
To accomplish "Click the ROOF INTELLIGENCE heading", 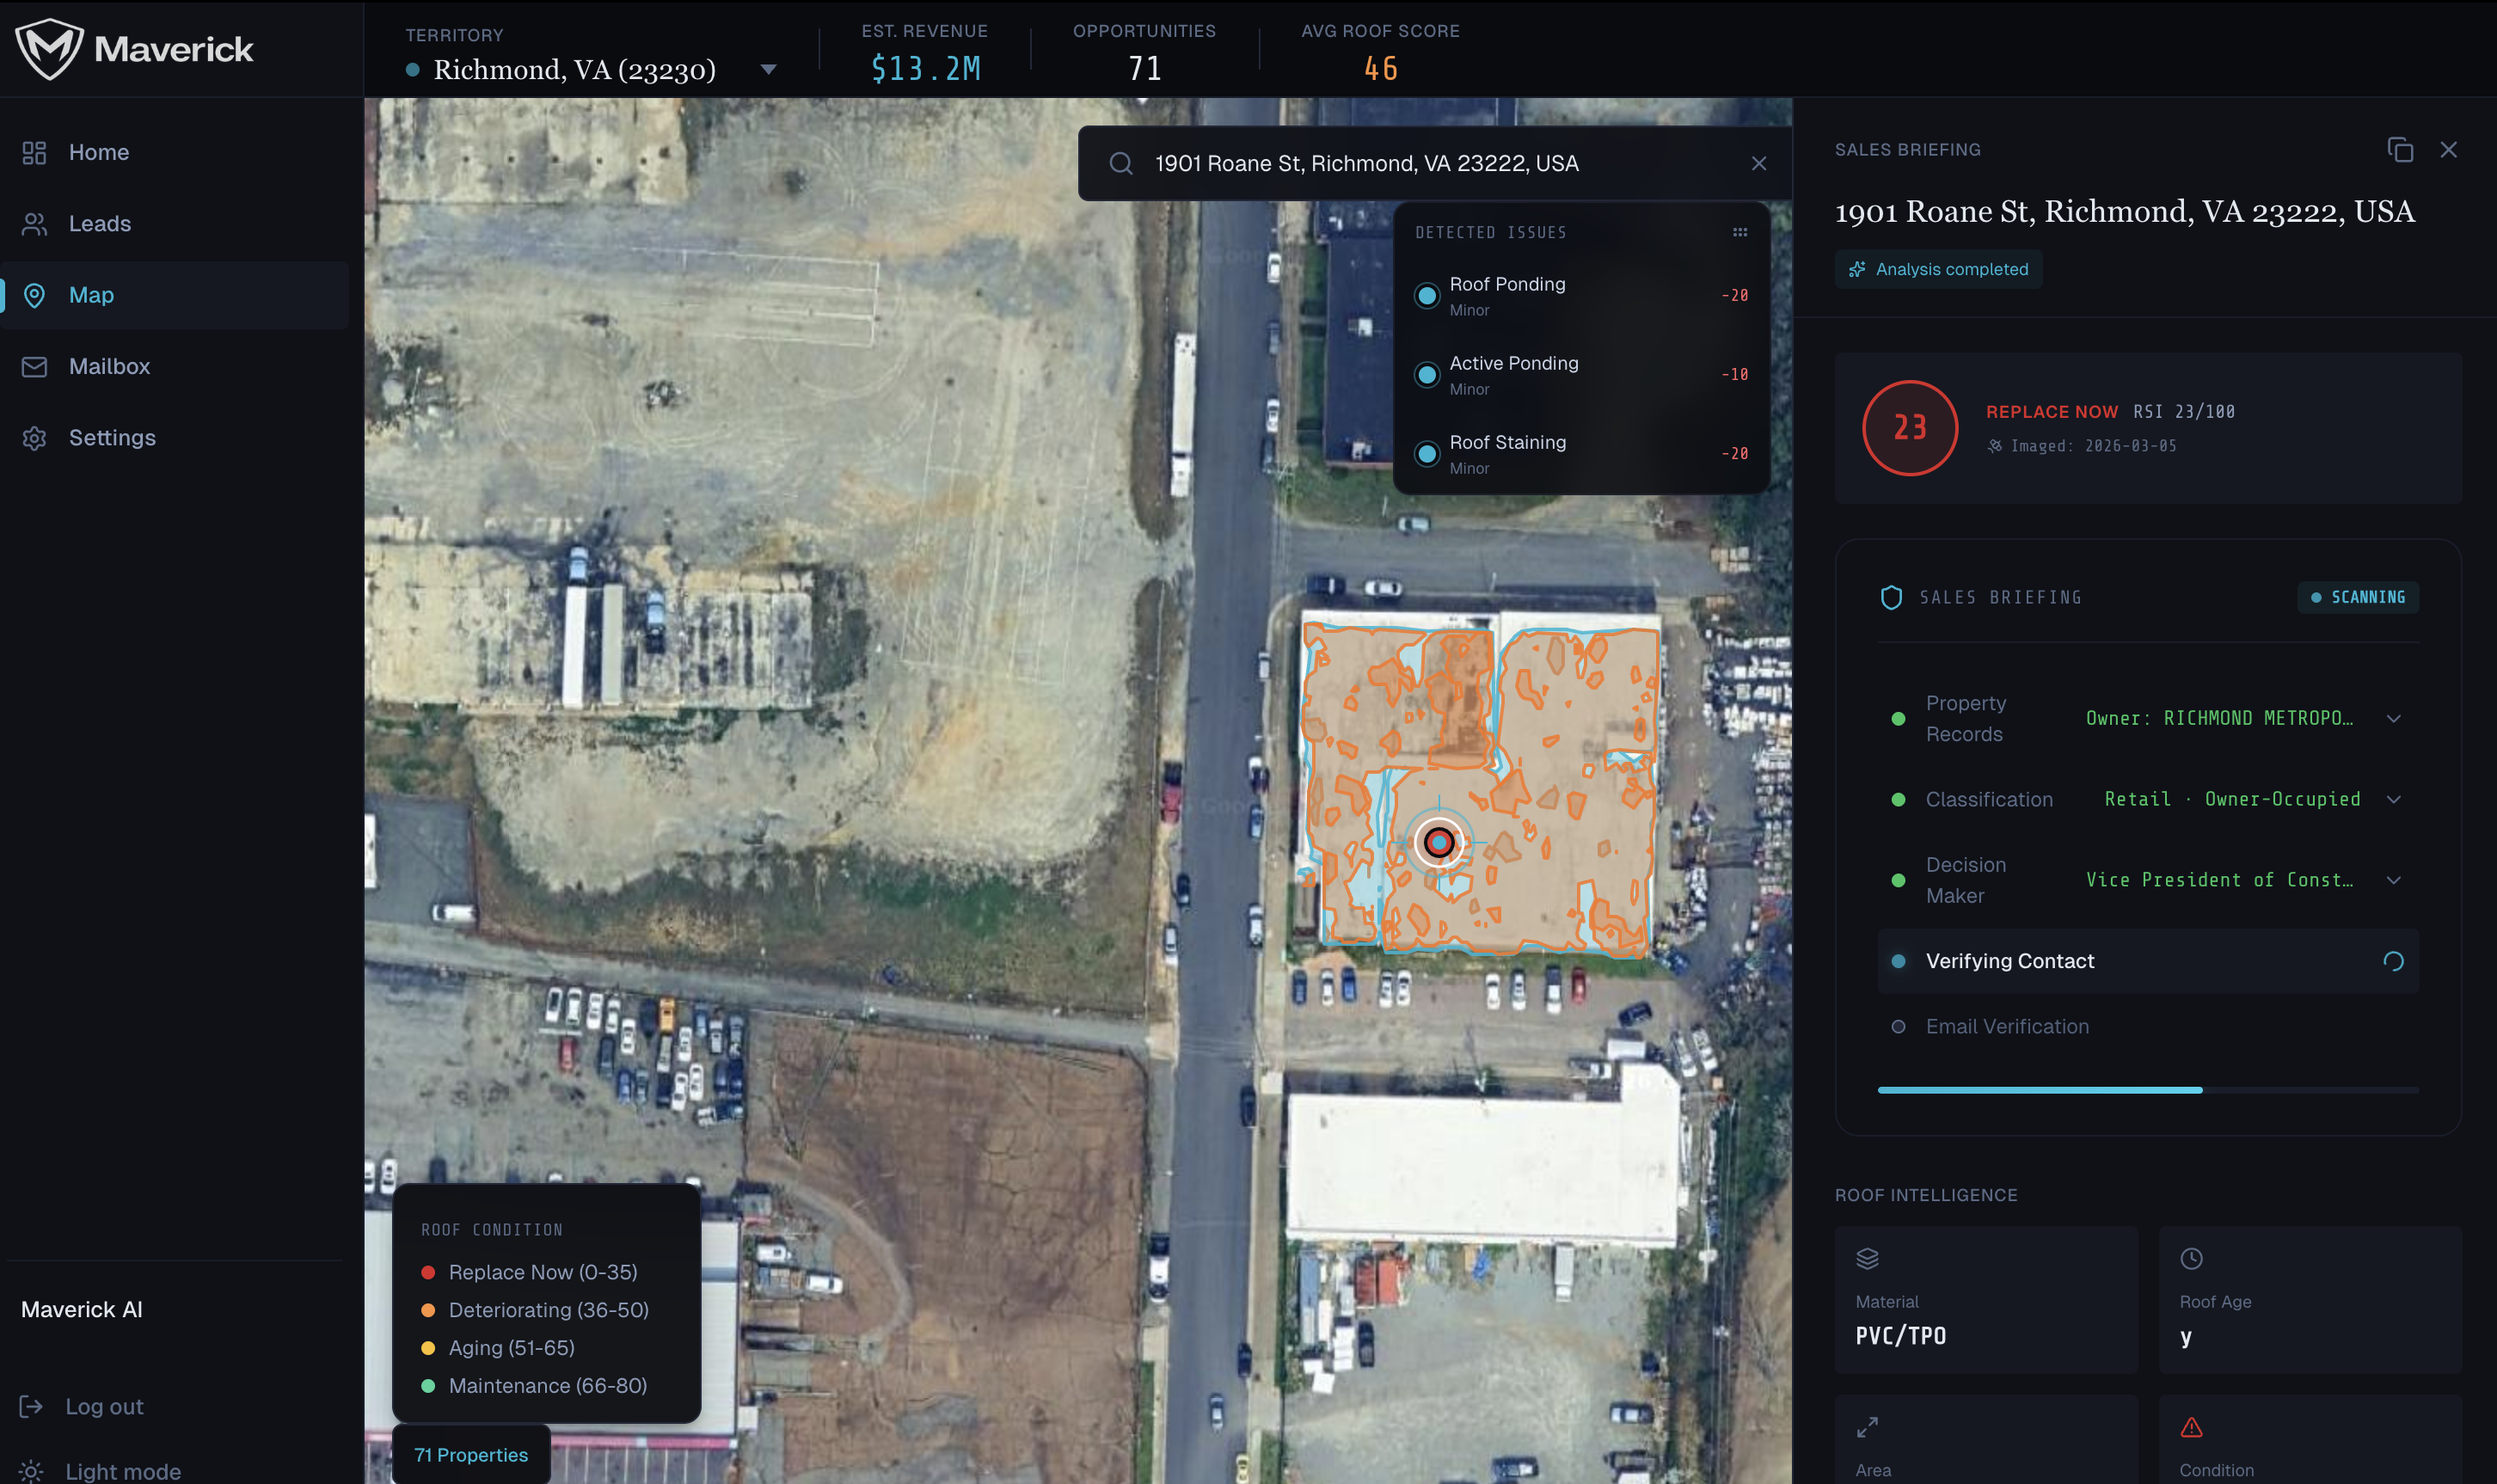I will (1925, 1195).
